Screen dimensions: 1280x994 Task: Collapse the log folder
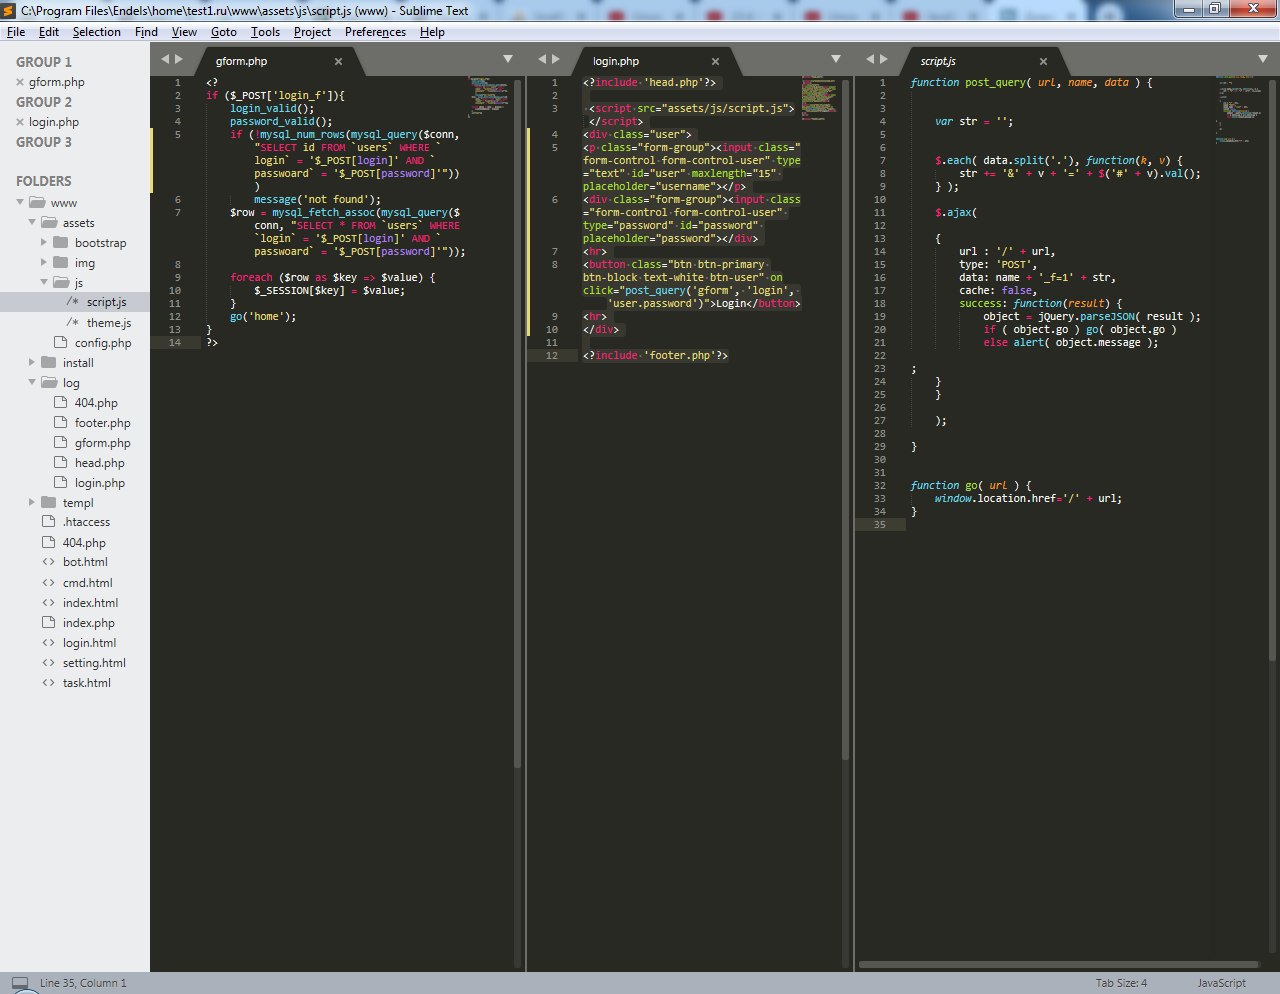point(32,382)
